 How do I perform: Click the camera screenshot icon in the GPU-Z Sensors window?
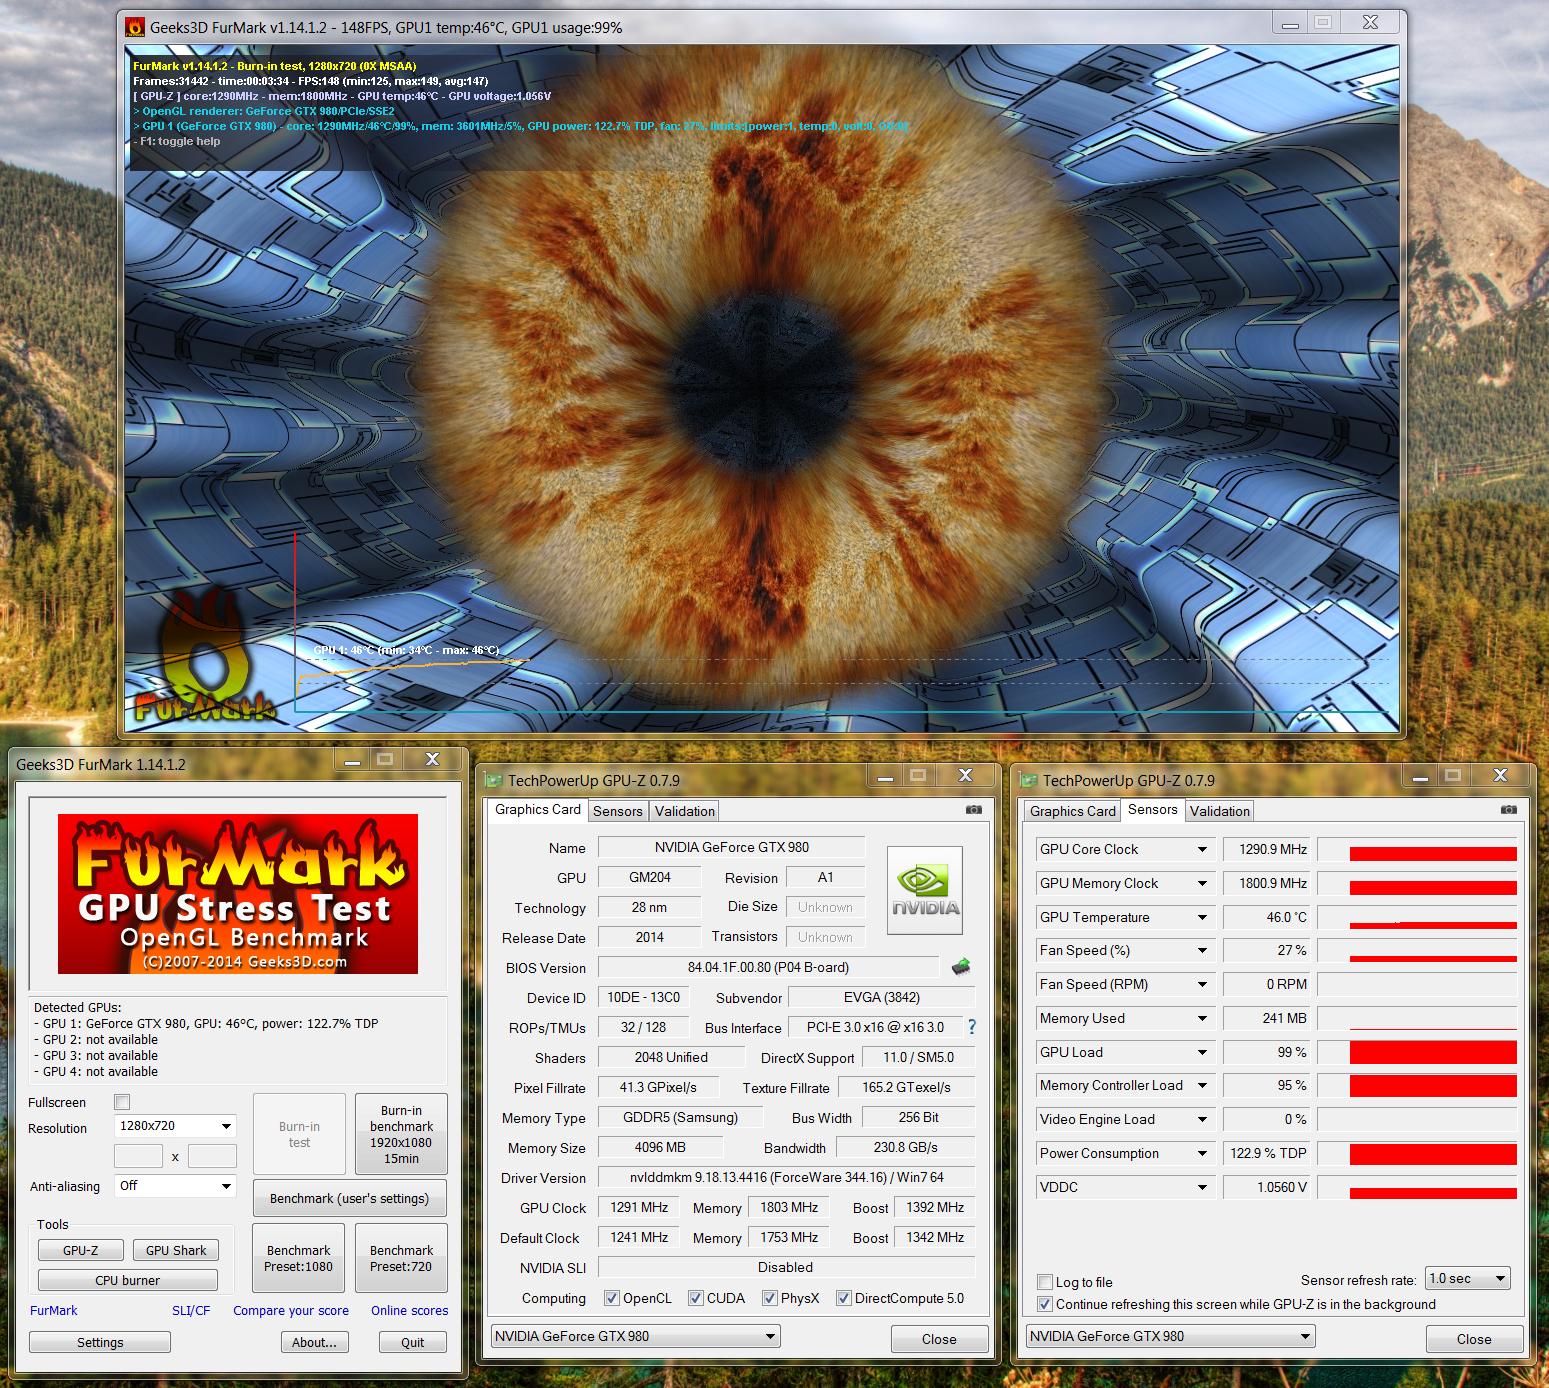(1509, 810)
